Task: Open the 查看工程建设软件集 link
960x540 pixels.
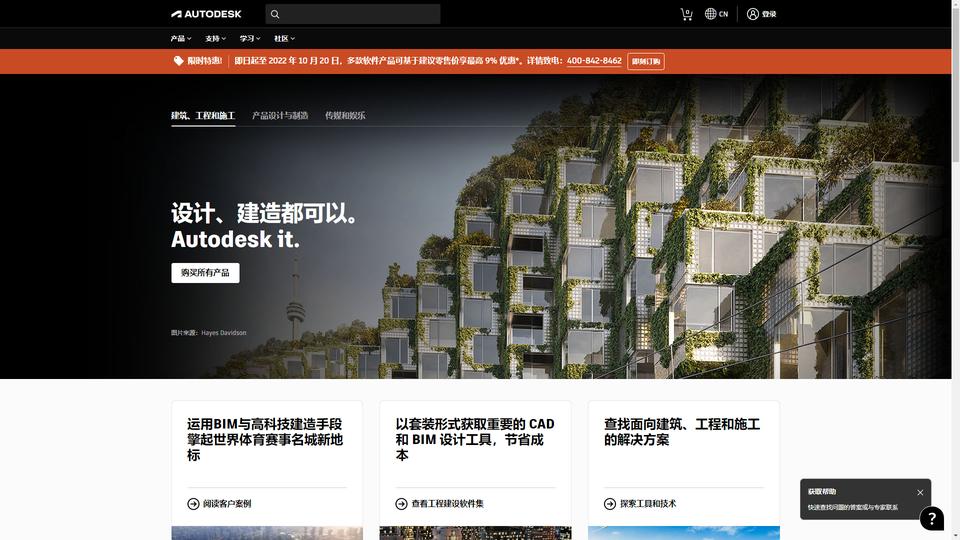Action: coord(448,504)
